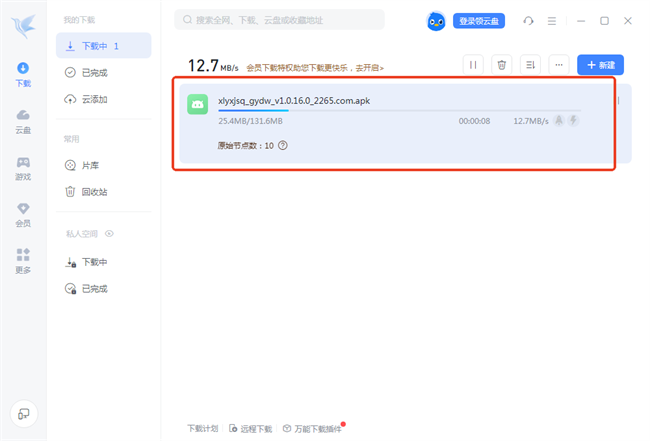
Task: Click the 新建 new task button
Action: pyautogui.click(x=600, y=65)
